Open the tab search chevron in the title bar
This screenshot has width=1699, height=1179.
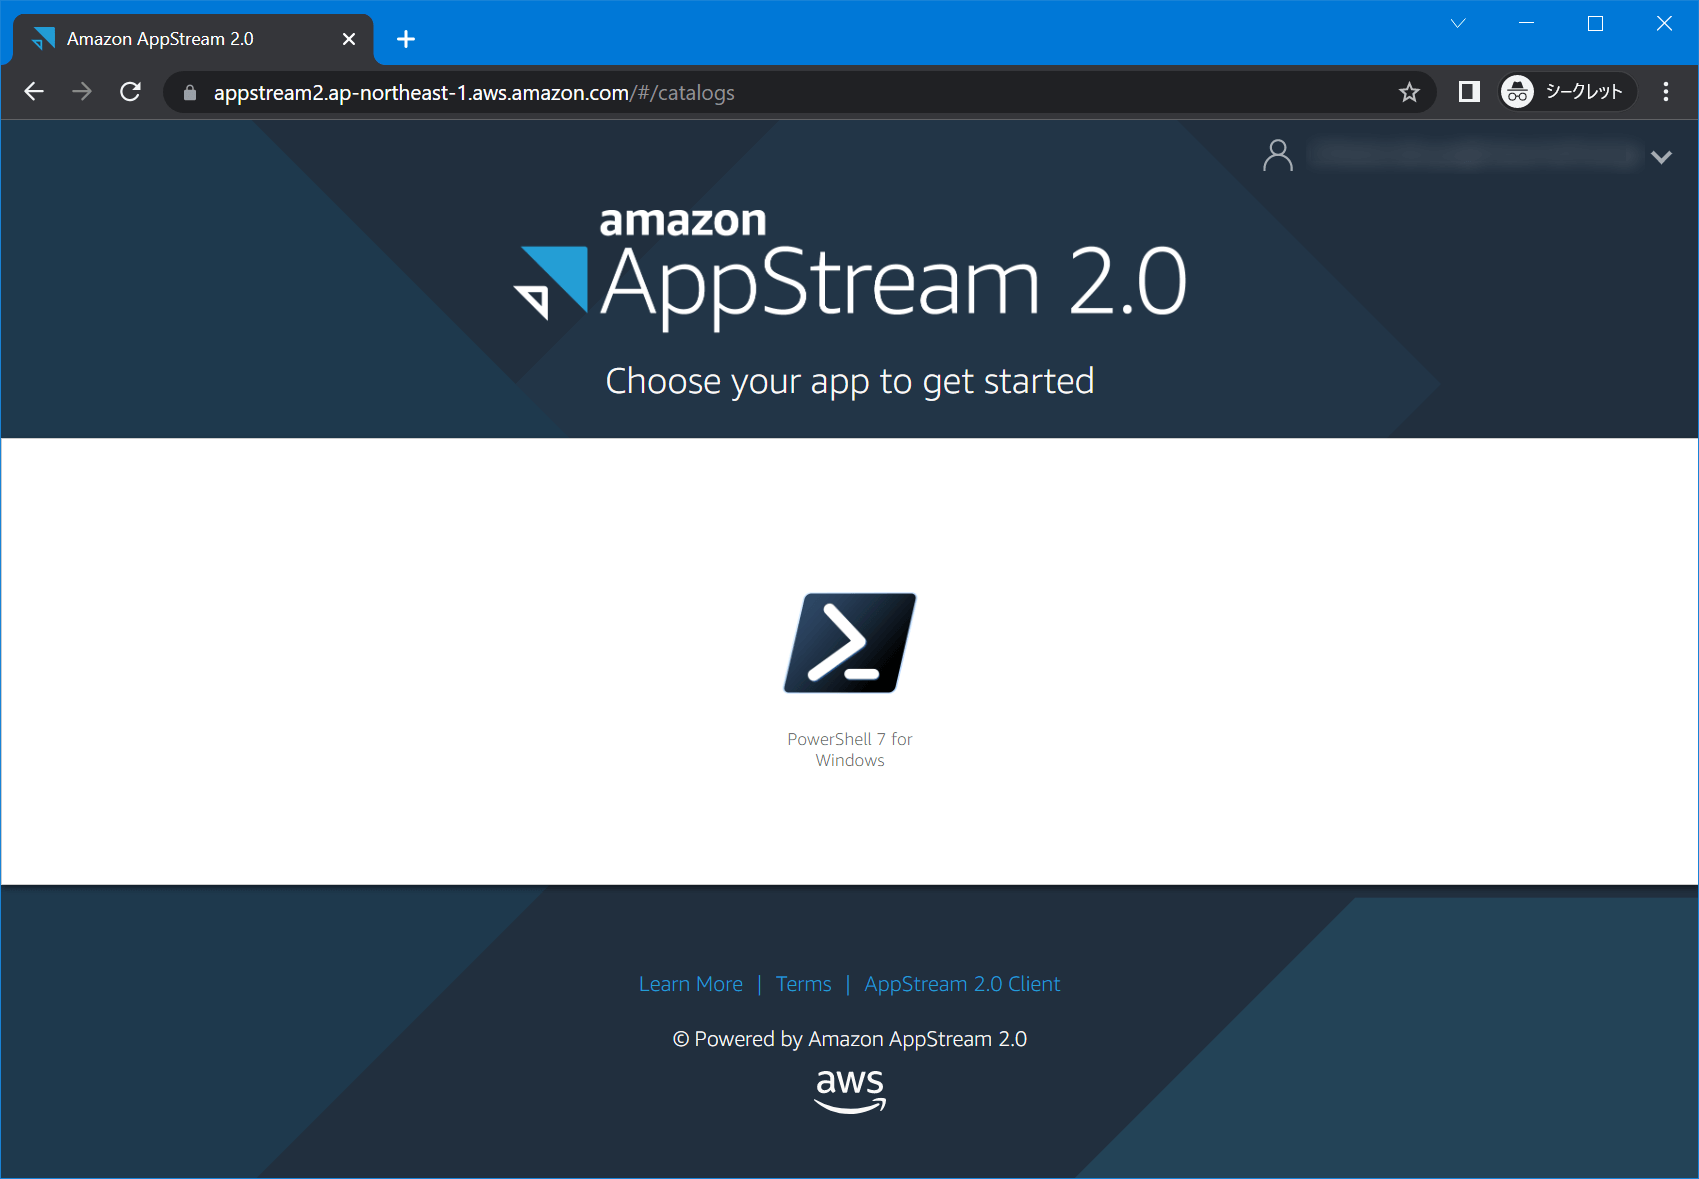click(1458, 23)
